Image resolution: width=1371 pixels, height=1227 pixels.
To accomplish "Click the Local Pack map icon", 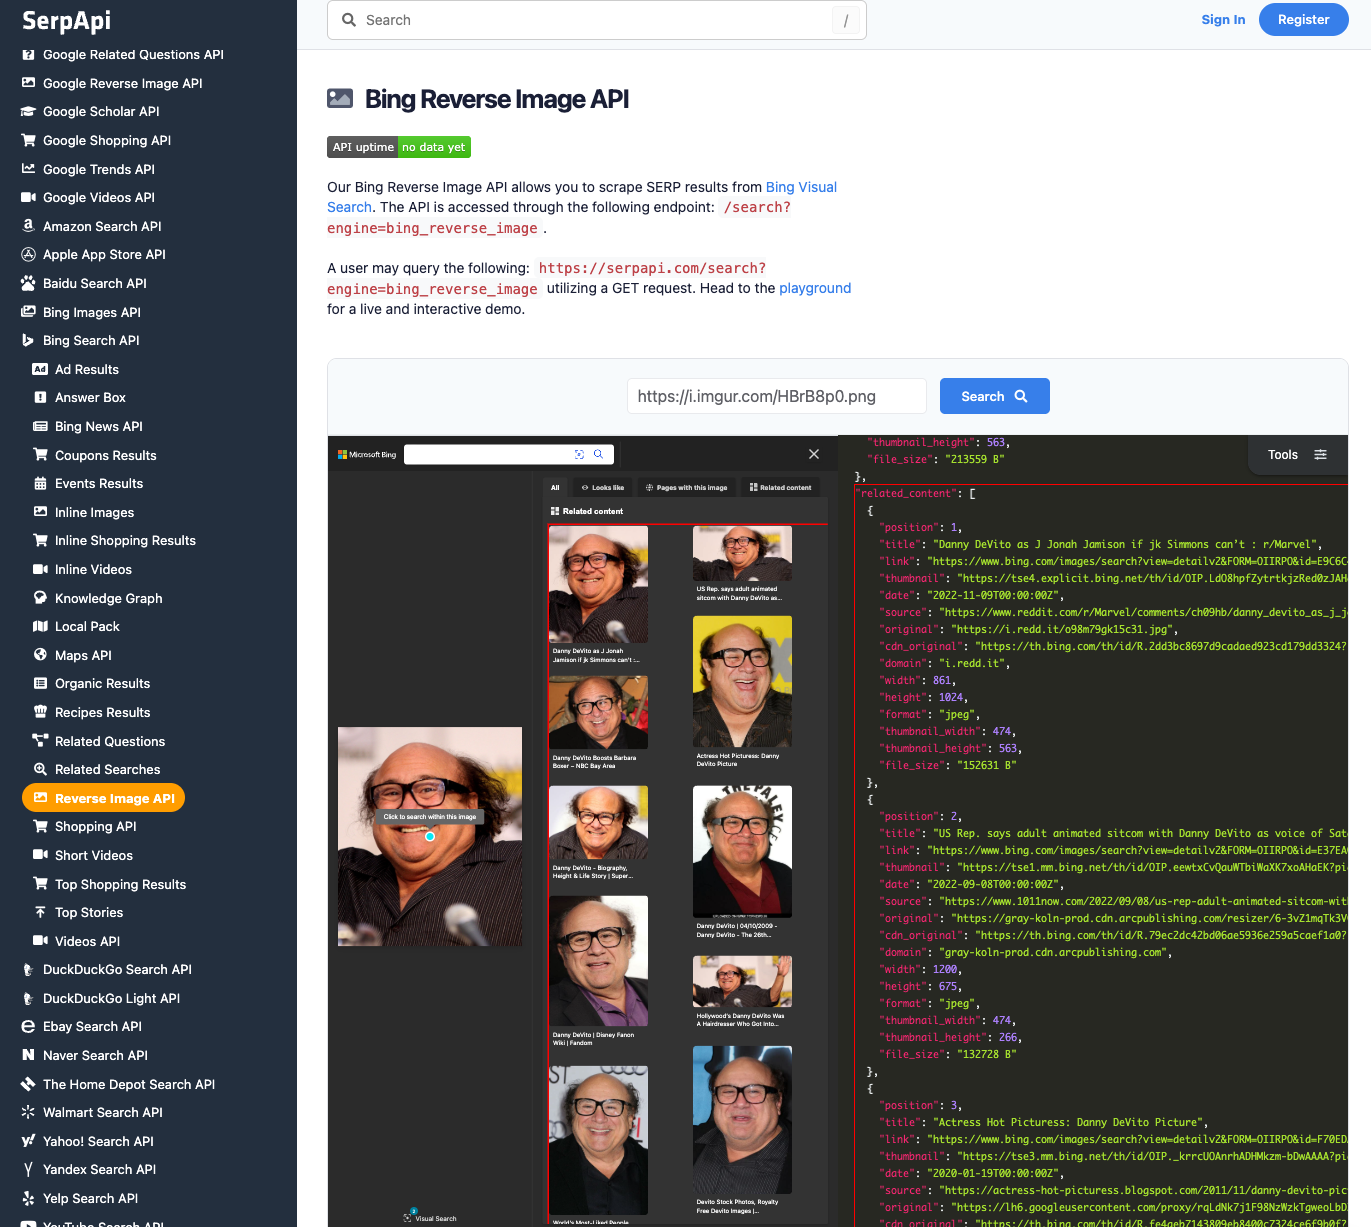I will (40, 627).
